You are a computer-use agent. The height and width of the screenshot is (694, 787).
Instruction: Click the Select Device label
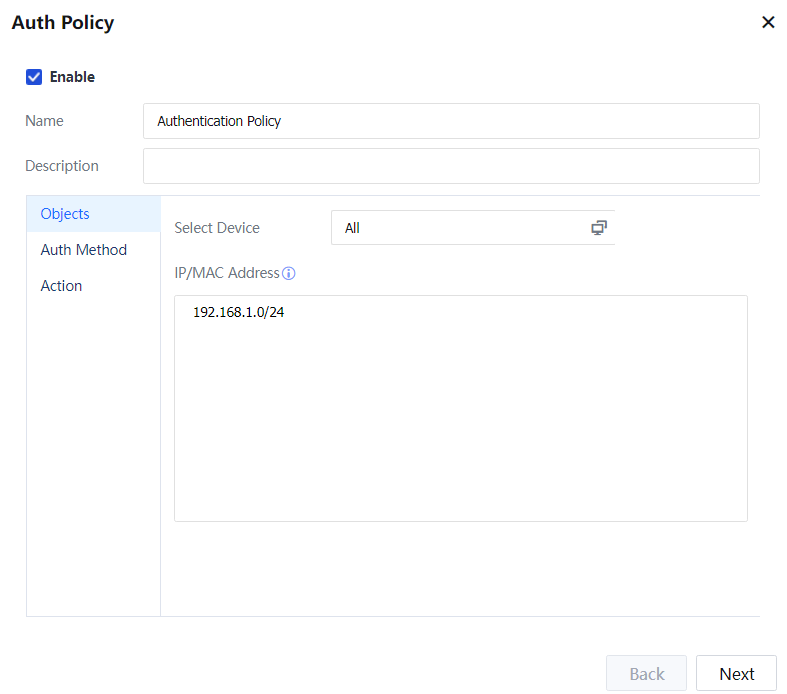click(217, 228)
